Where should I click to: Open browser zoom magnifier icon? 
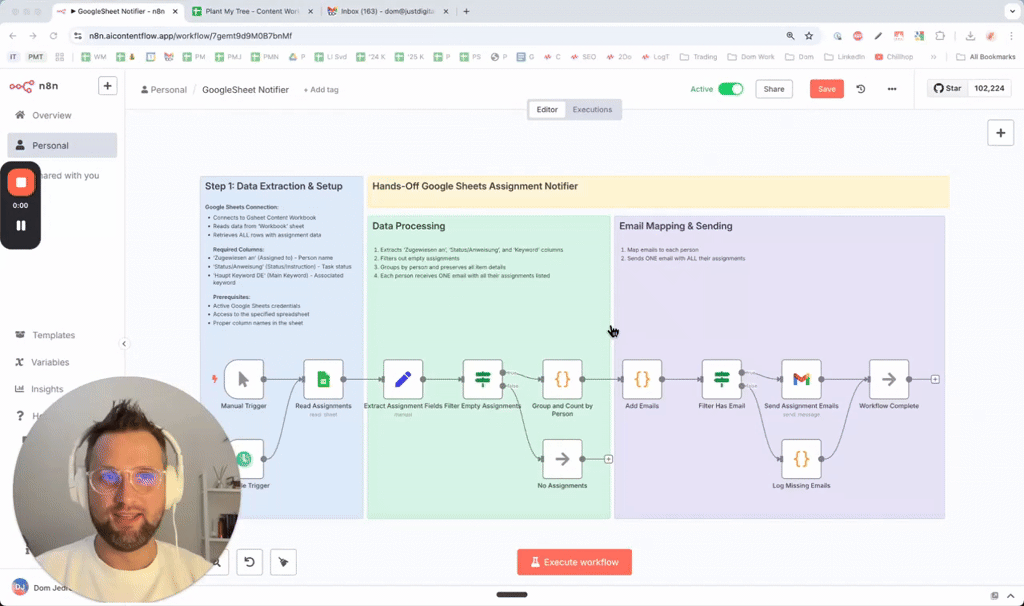[x=790, y=36]
